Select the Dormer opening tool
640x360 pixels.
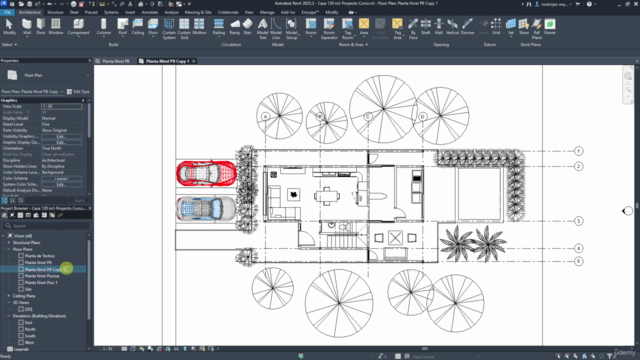click(468, 27)
